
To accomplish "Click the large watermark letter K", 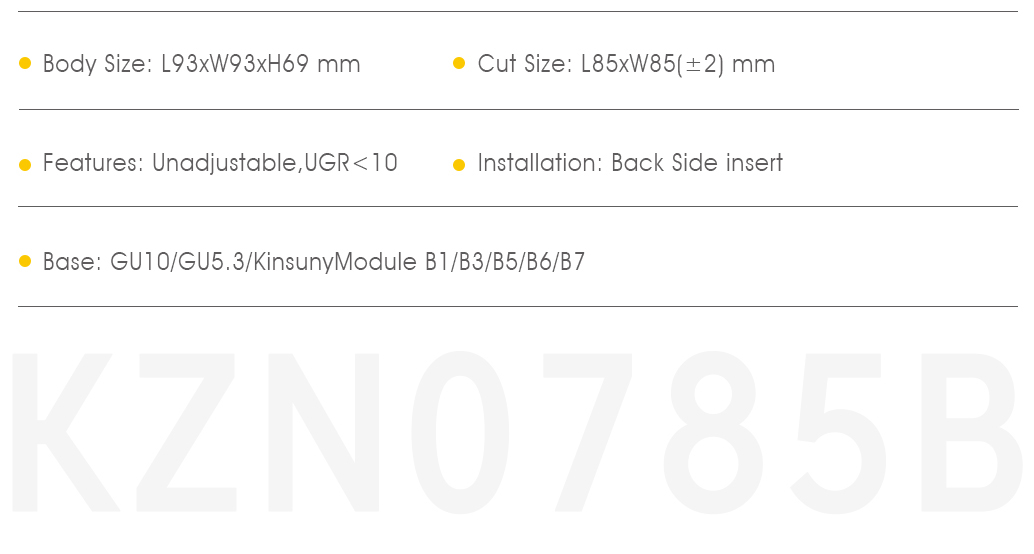I will click(x=66, y=432).
